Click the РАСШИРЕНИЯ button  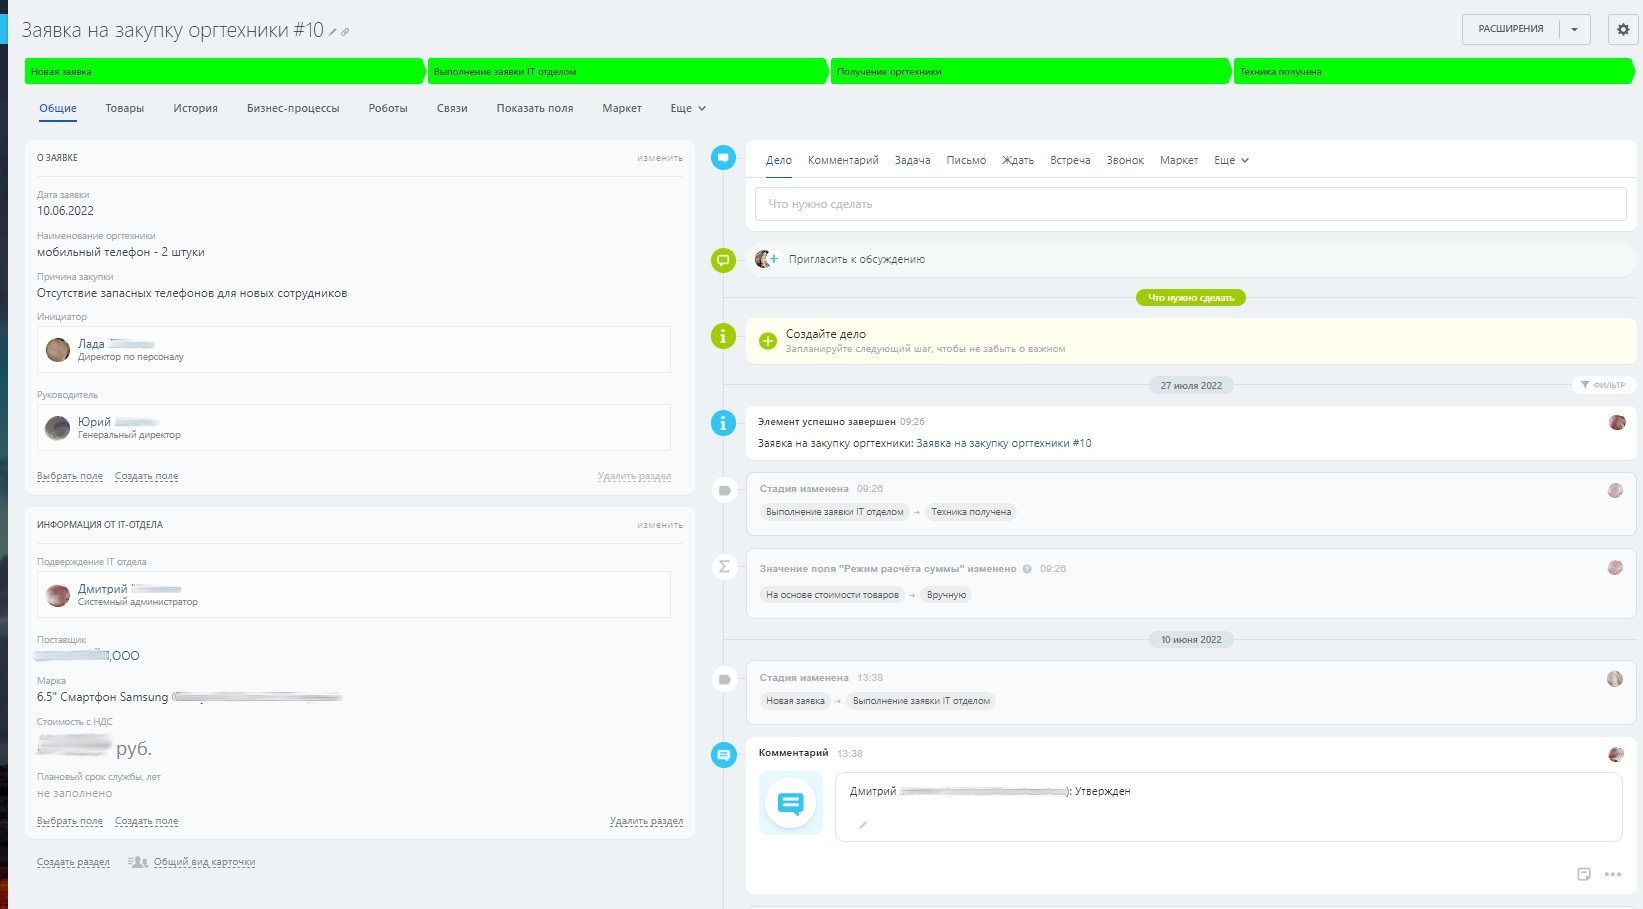tap(1511, 29)
